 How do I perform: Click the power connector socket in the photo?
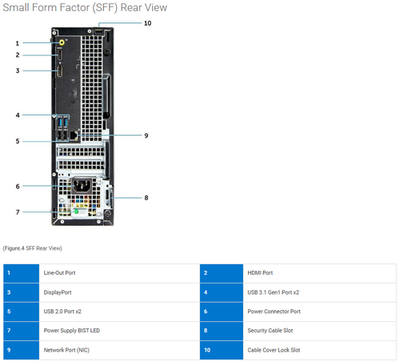coord(82,186)
